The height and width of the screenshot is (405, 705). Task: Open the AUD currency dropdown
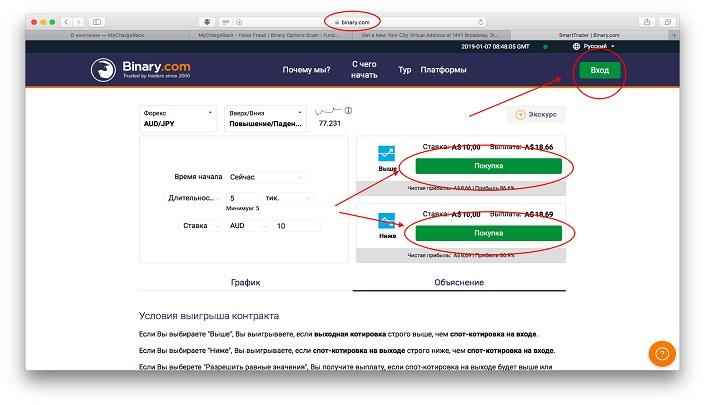pos(245,226)
